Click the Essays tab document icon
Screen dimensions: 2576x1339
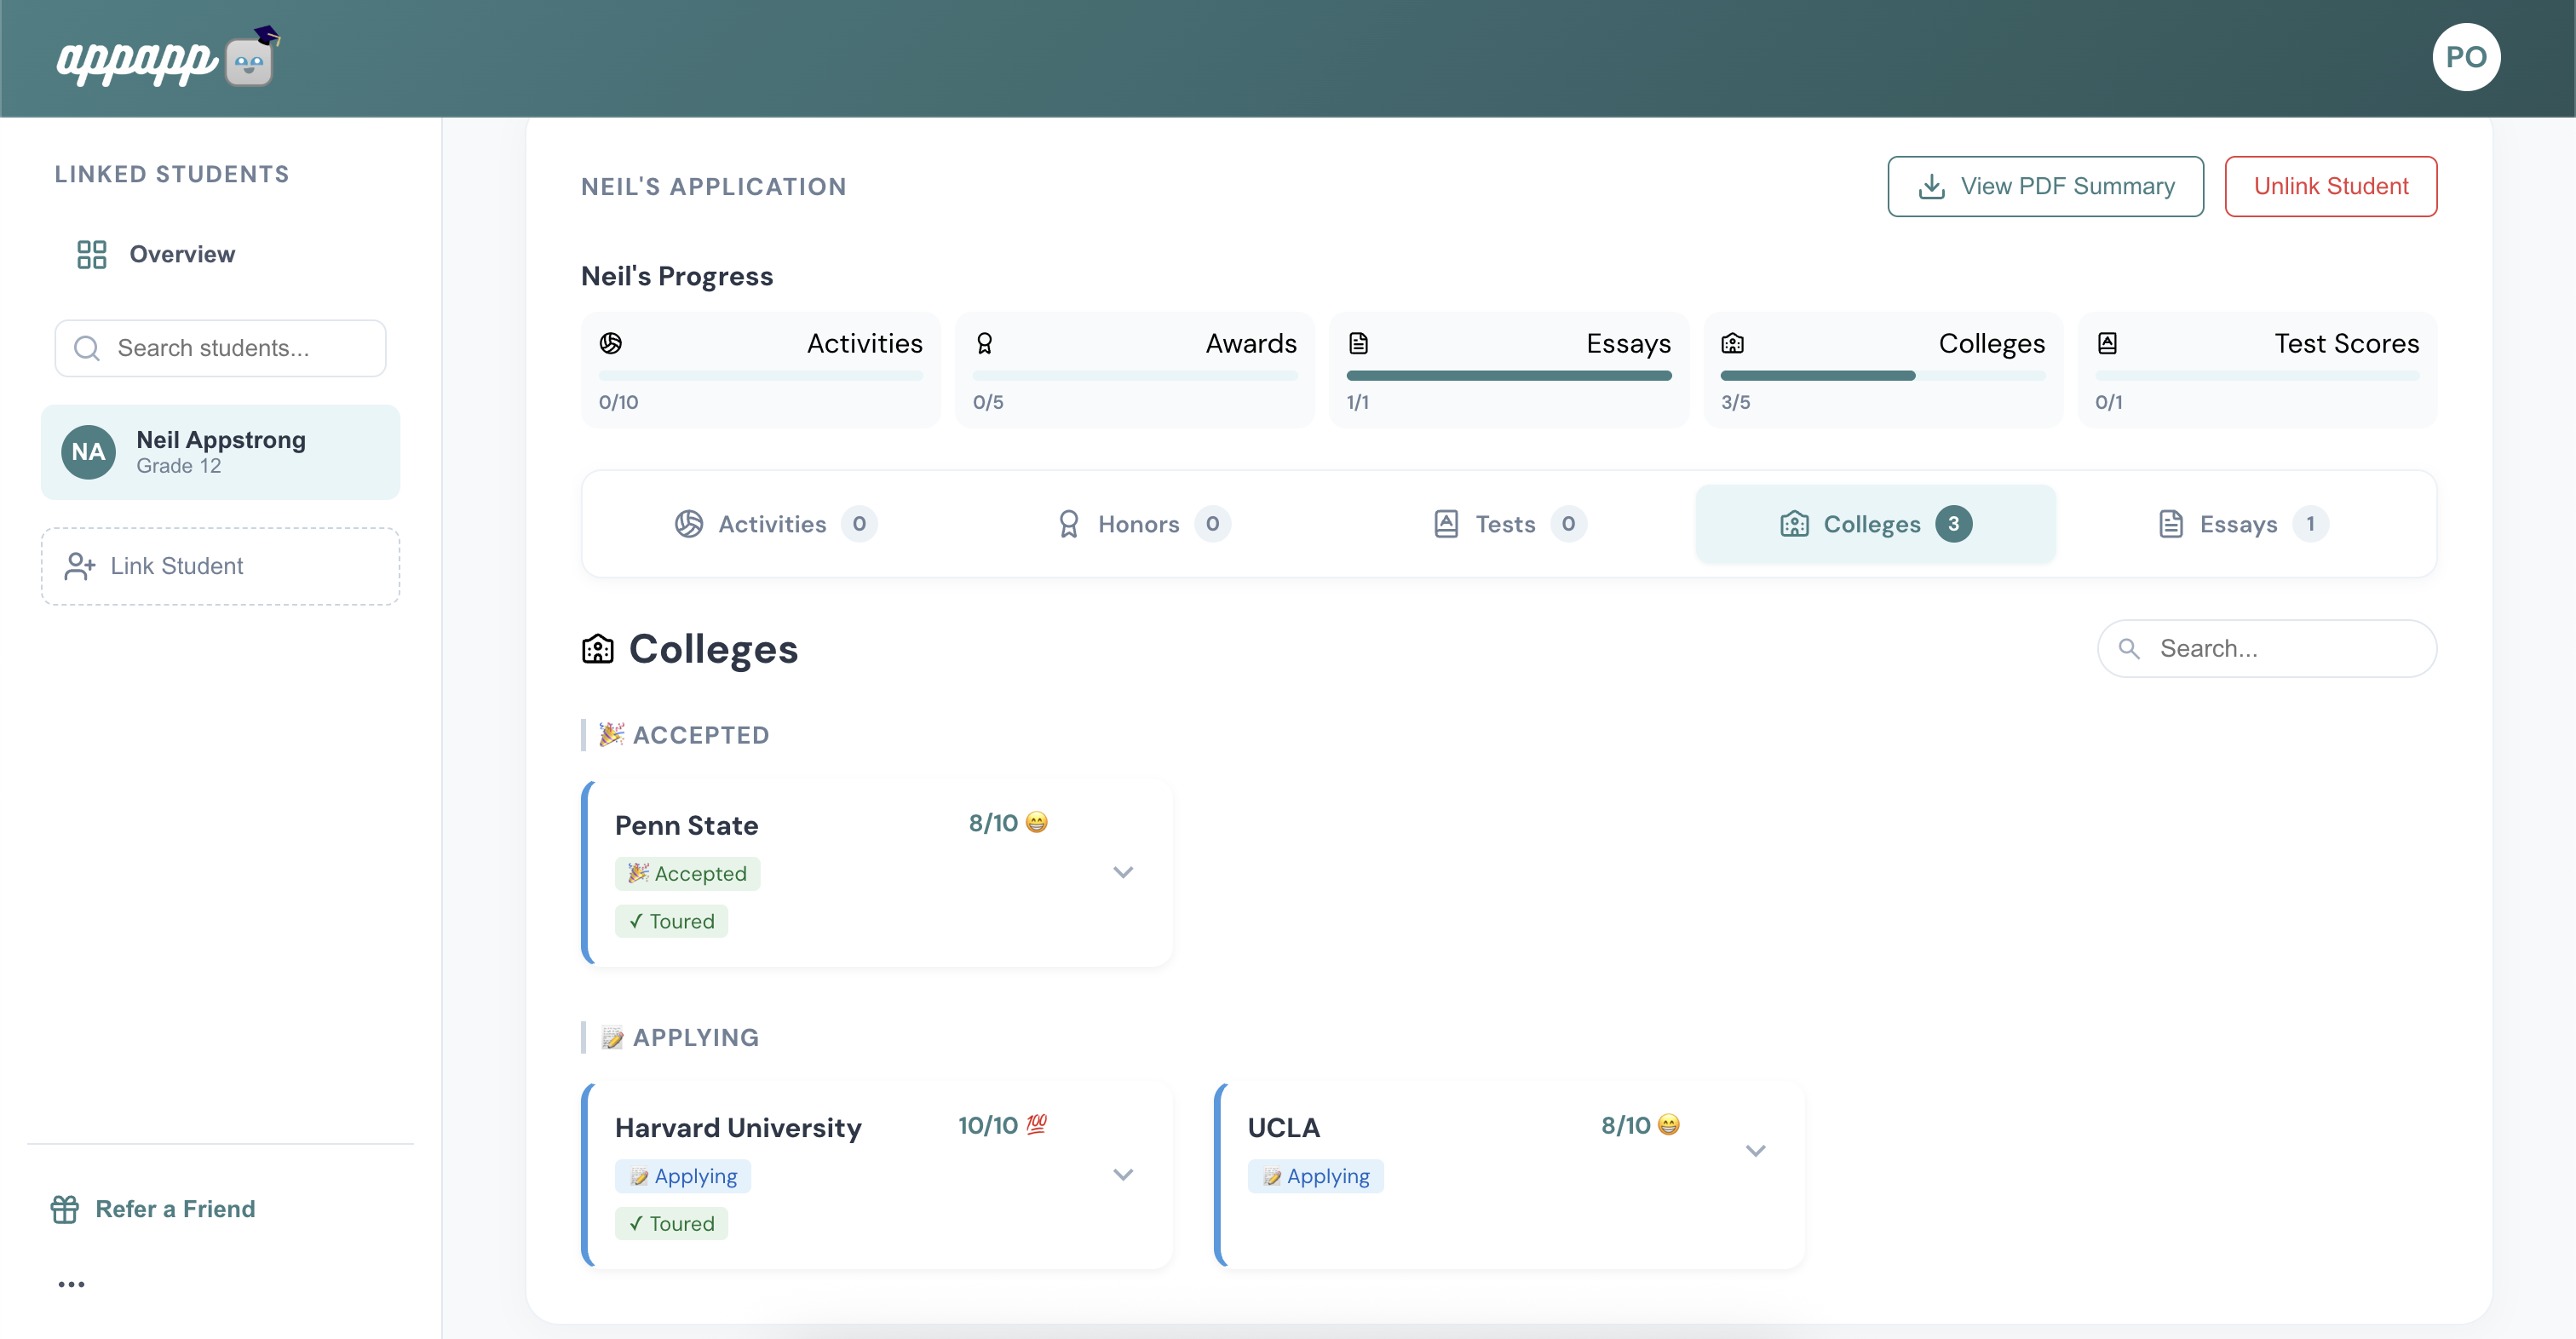(2170, 524)
